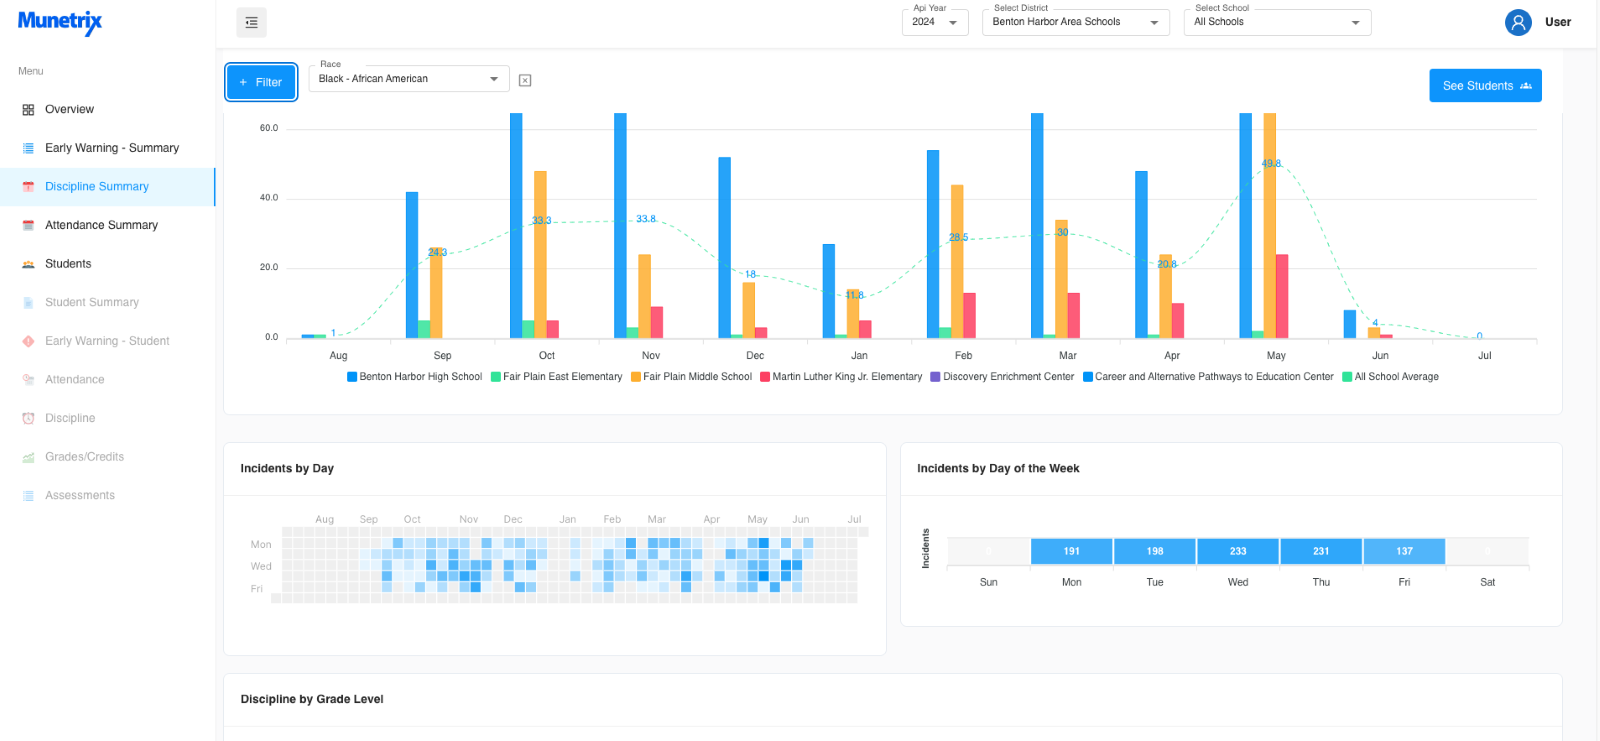Open the Students menu item

(x=68, y=264)
